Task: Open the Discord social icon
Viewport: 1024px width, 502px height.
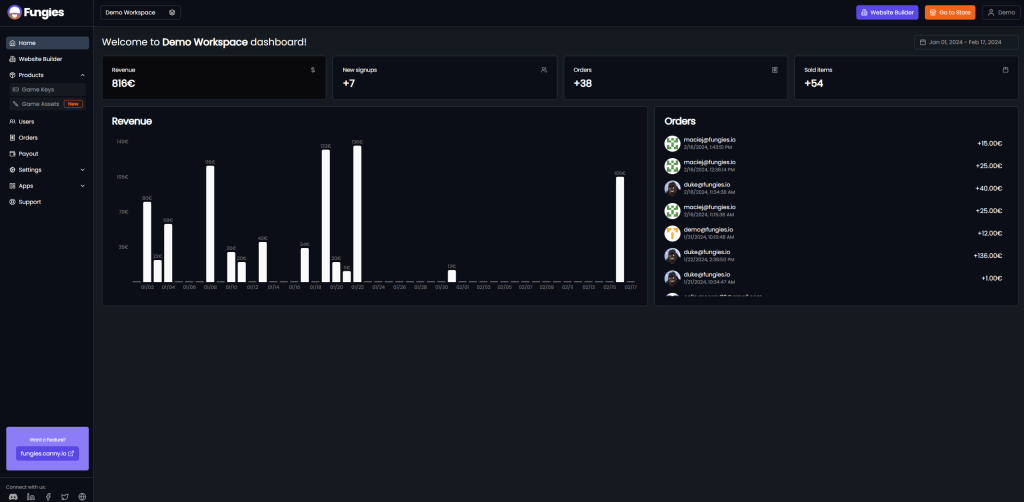Action: click(x=13, y=497)
